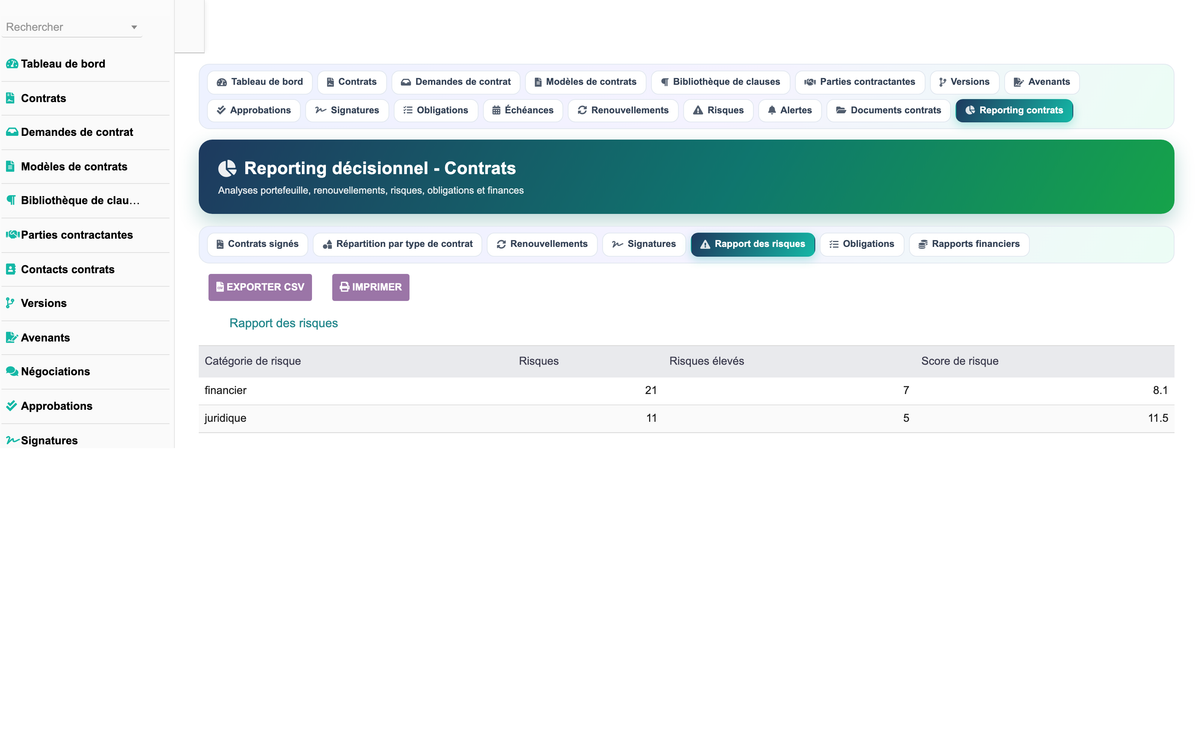Screen dimensions: 1200x743
Task: Switch to the Contrats top tab
Action: pos(352,82)
